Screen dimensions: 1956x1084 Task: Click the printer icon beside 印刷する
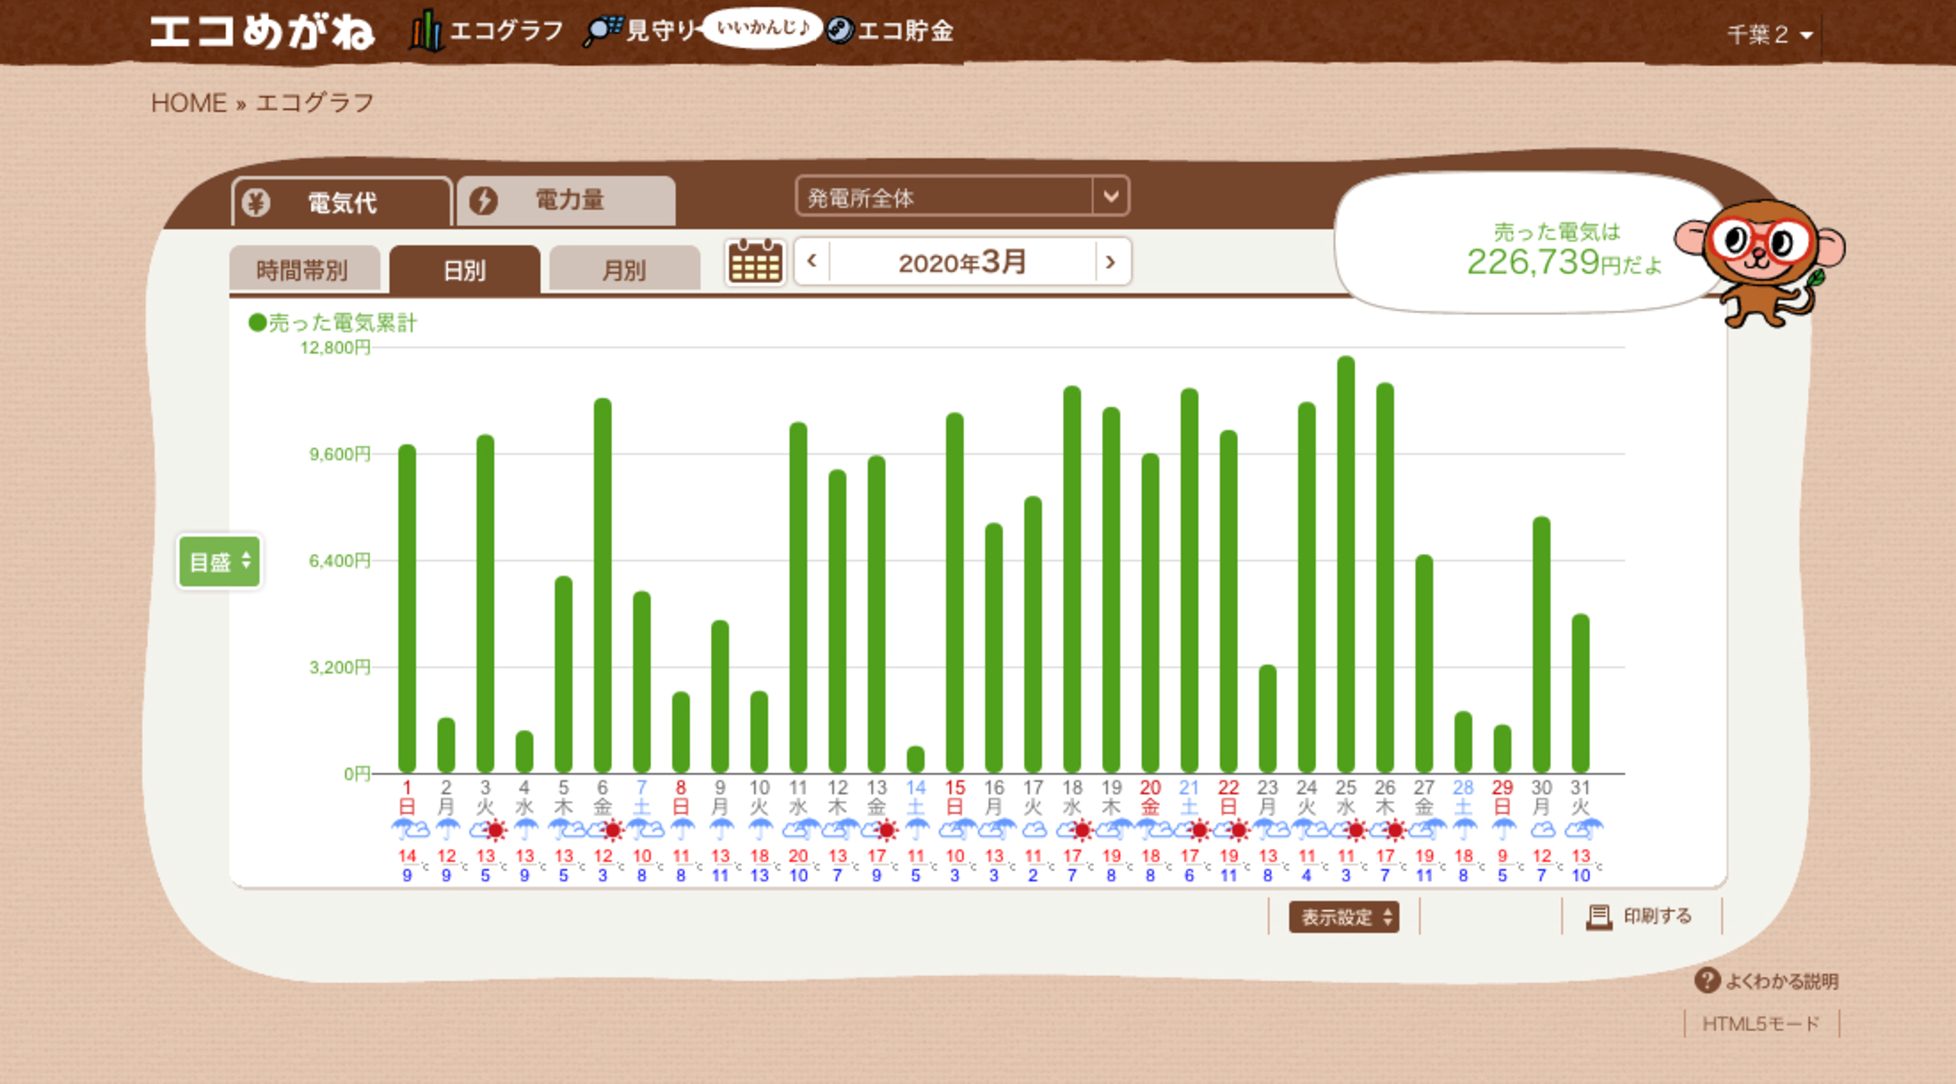coord(1599,916)
